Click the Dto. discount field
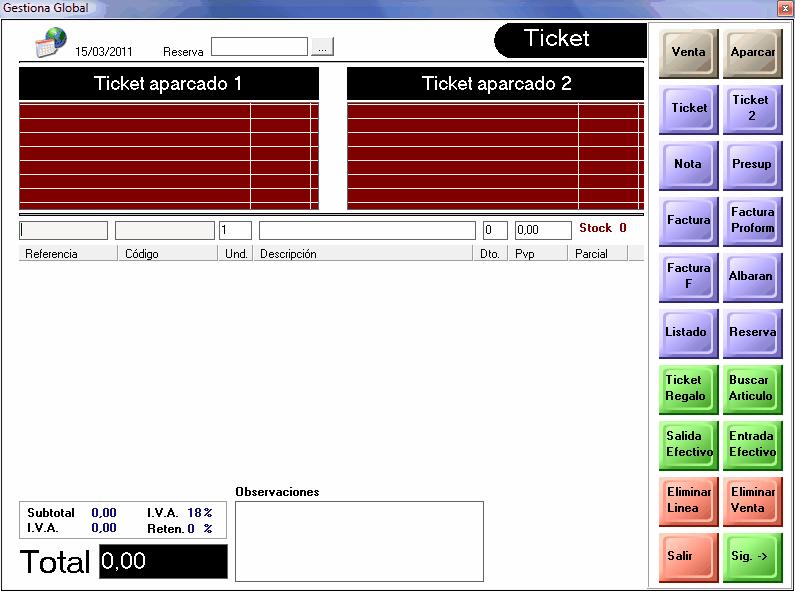The width and height of the screenshot is (795, 592). (495, 230)
